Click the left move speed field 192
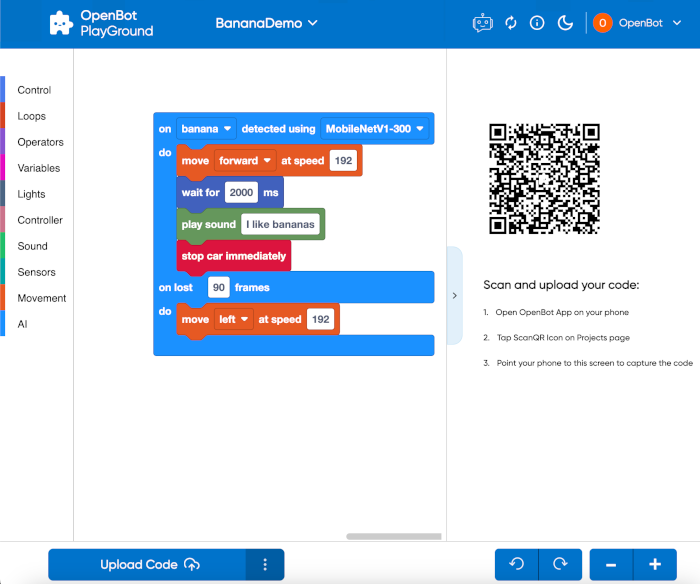 pos(321,319)
